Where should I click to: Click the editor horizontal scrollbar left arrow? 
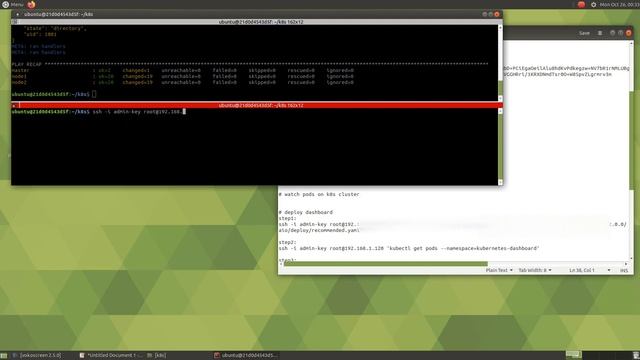(x=281, y=264)
